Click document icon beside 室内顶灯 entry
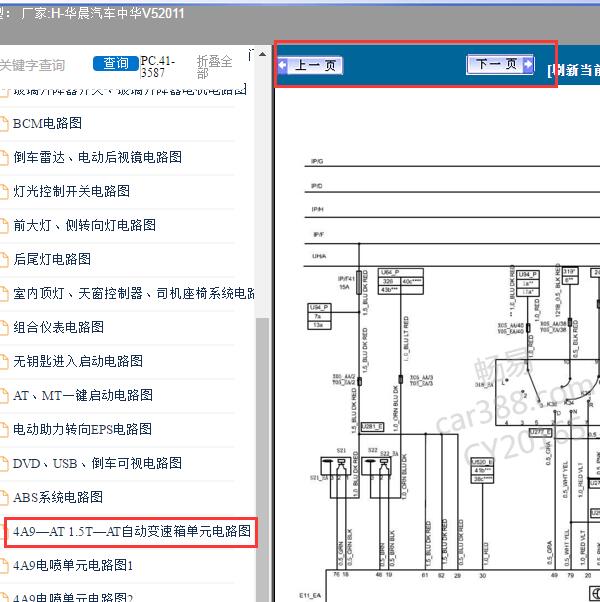This screenshot has height=602, width=600. (4, 294)
